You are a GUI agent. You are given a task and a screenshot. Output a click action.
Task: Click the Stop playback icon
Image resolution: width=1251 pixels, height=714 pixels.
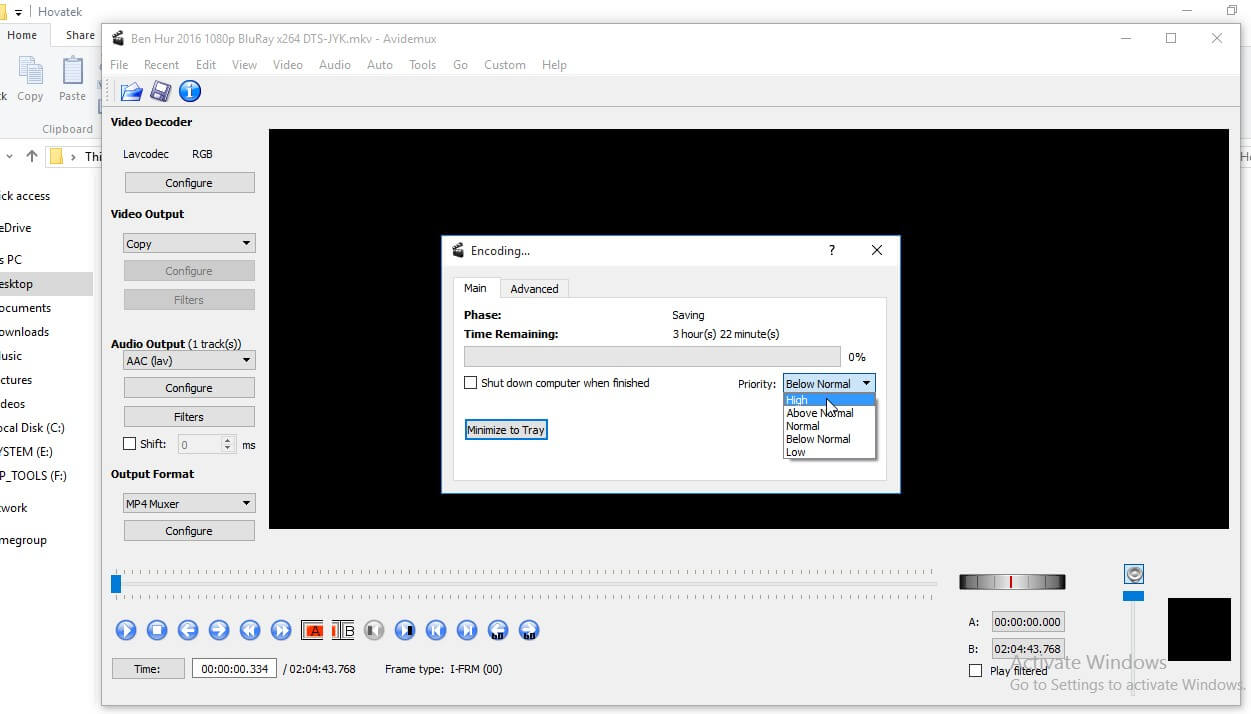click(x=156, y=630)
